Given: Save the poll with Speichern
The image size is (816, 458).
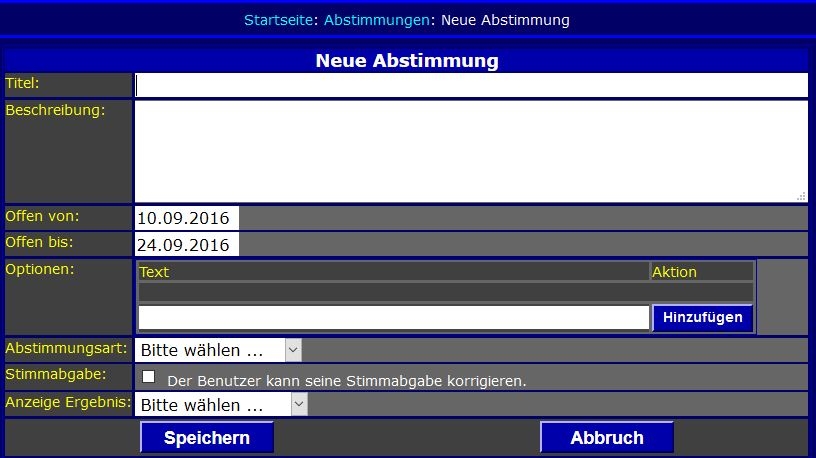Looking at the screenshot, I should point(207,438).
